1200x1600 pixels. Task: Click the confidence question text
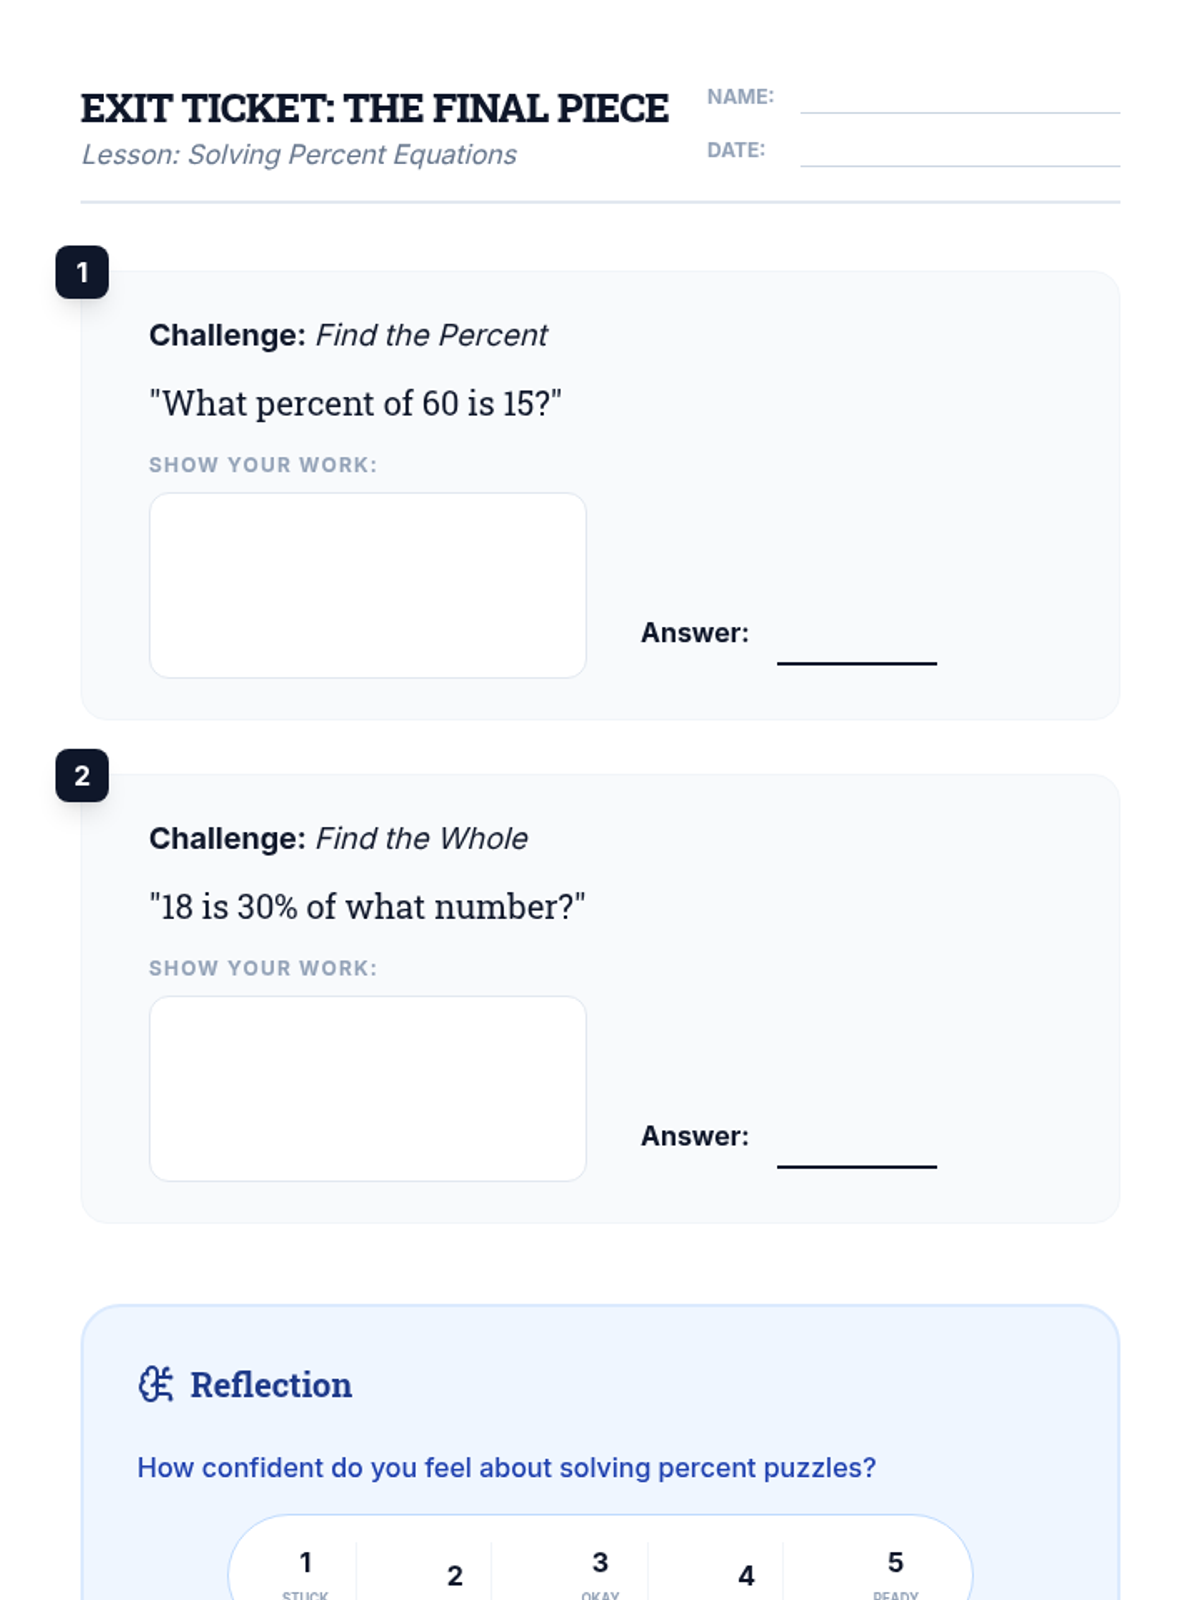coord(506,1467)
